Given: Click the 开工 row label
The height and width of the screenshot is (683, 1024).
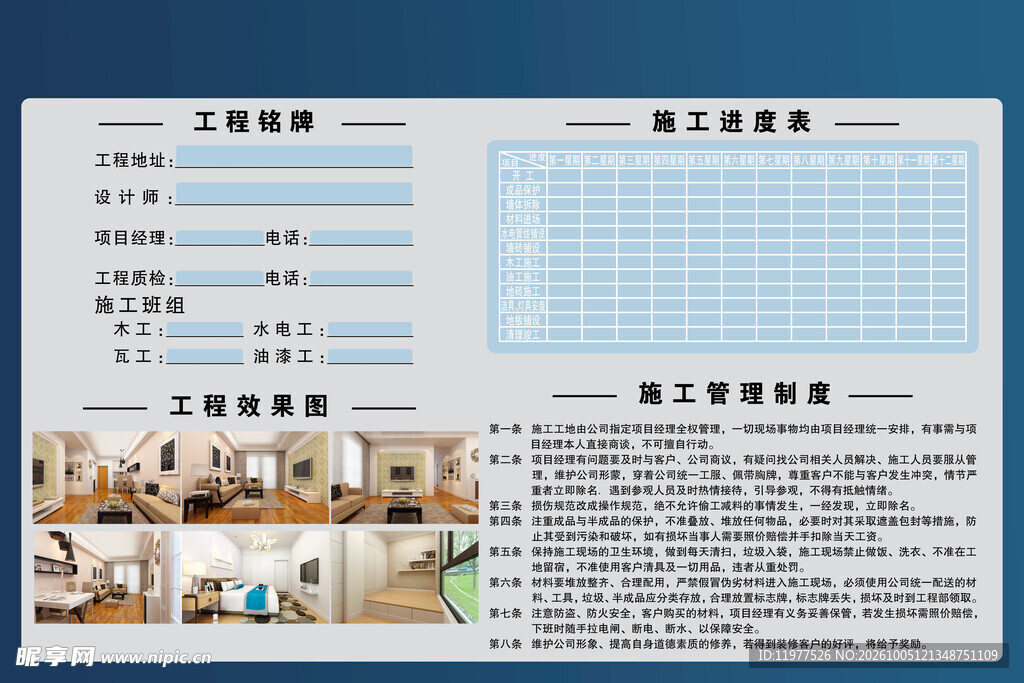Looking at the screenshot, I should pyautogui.click(x=523, y=176).
